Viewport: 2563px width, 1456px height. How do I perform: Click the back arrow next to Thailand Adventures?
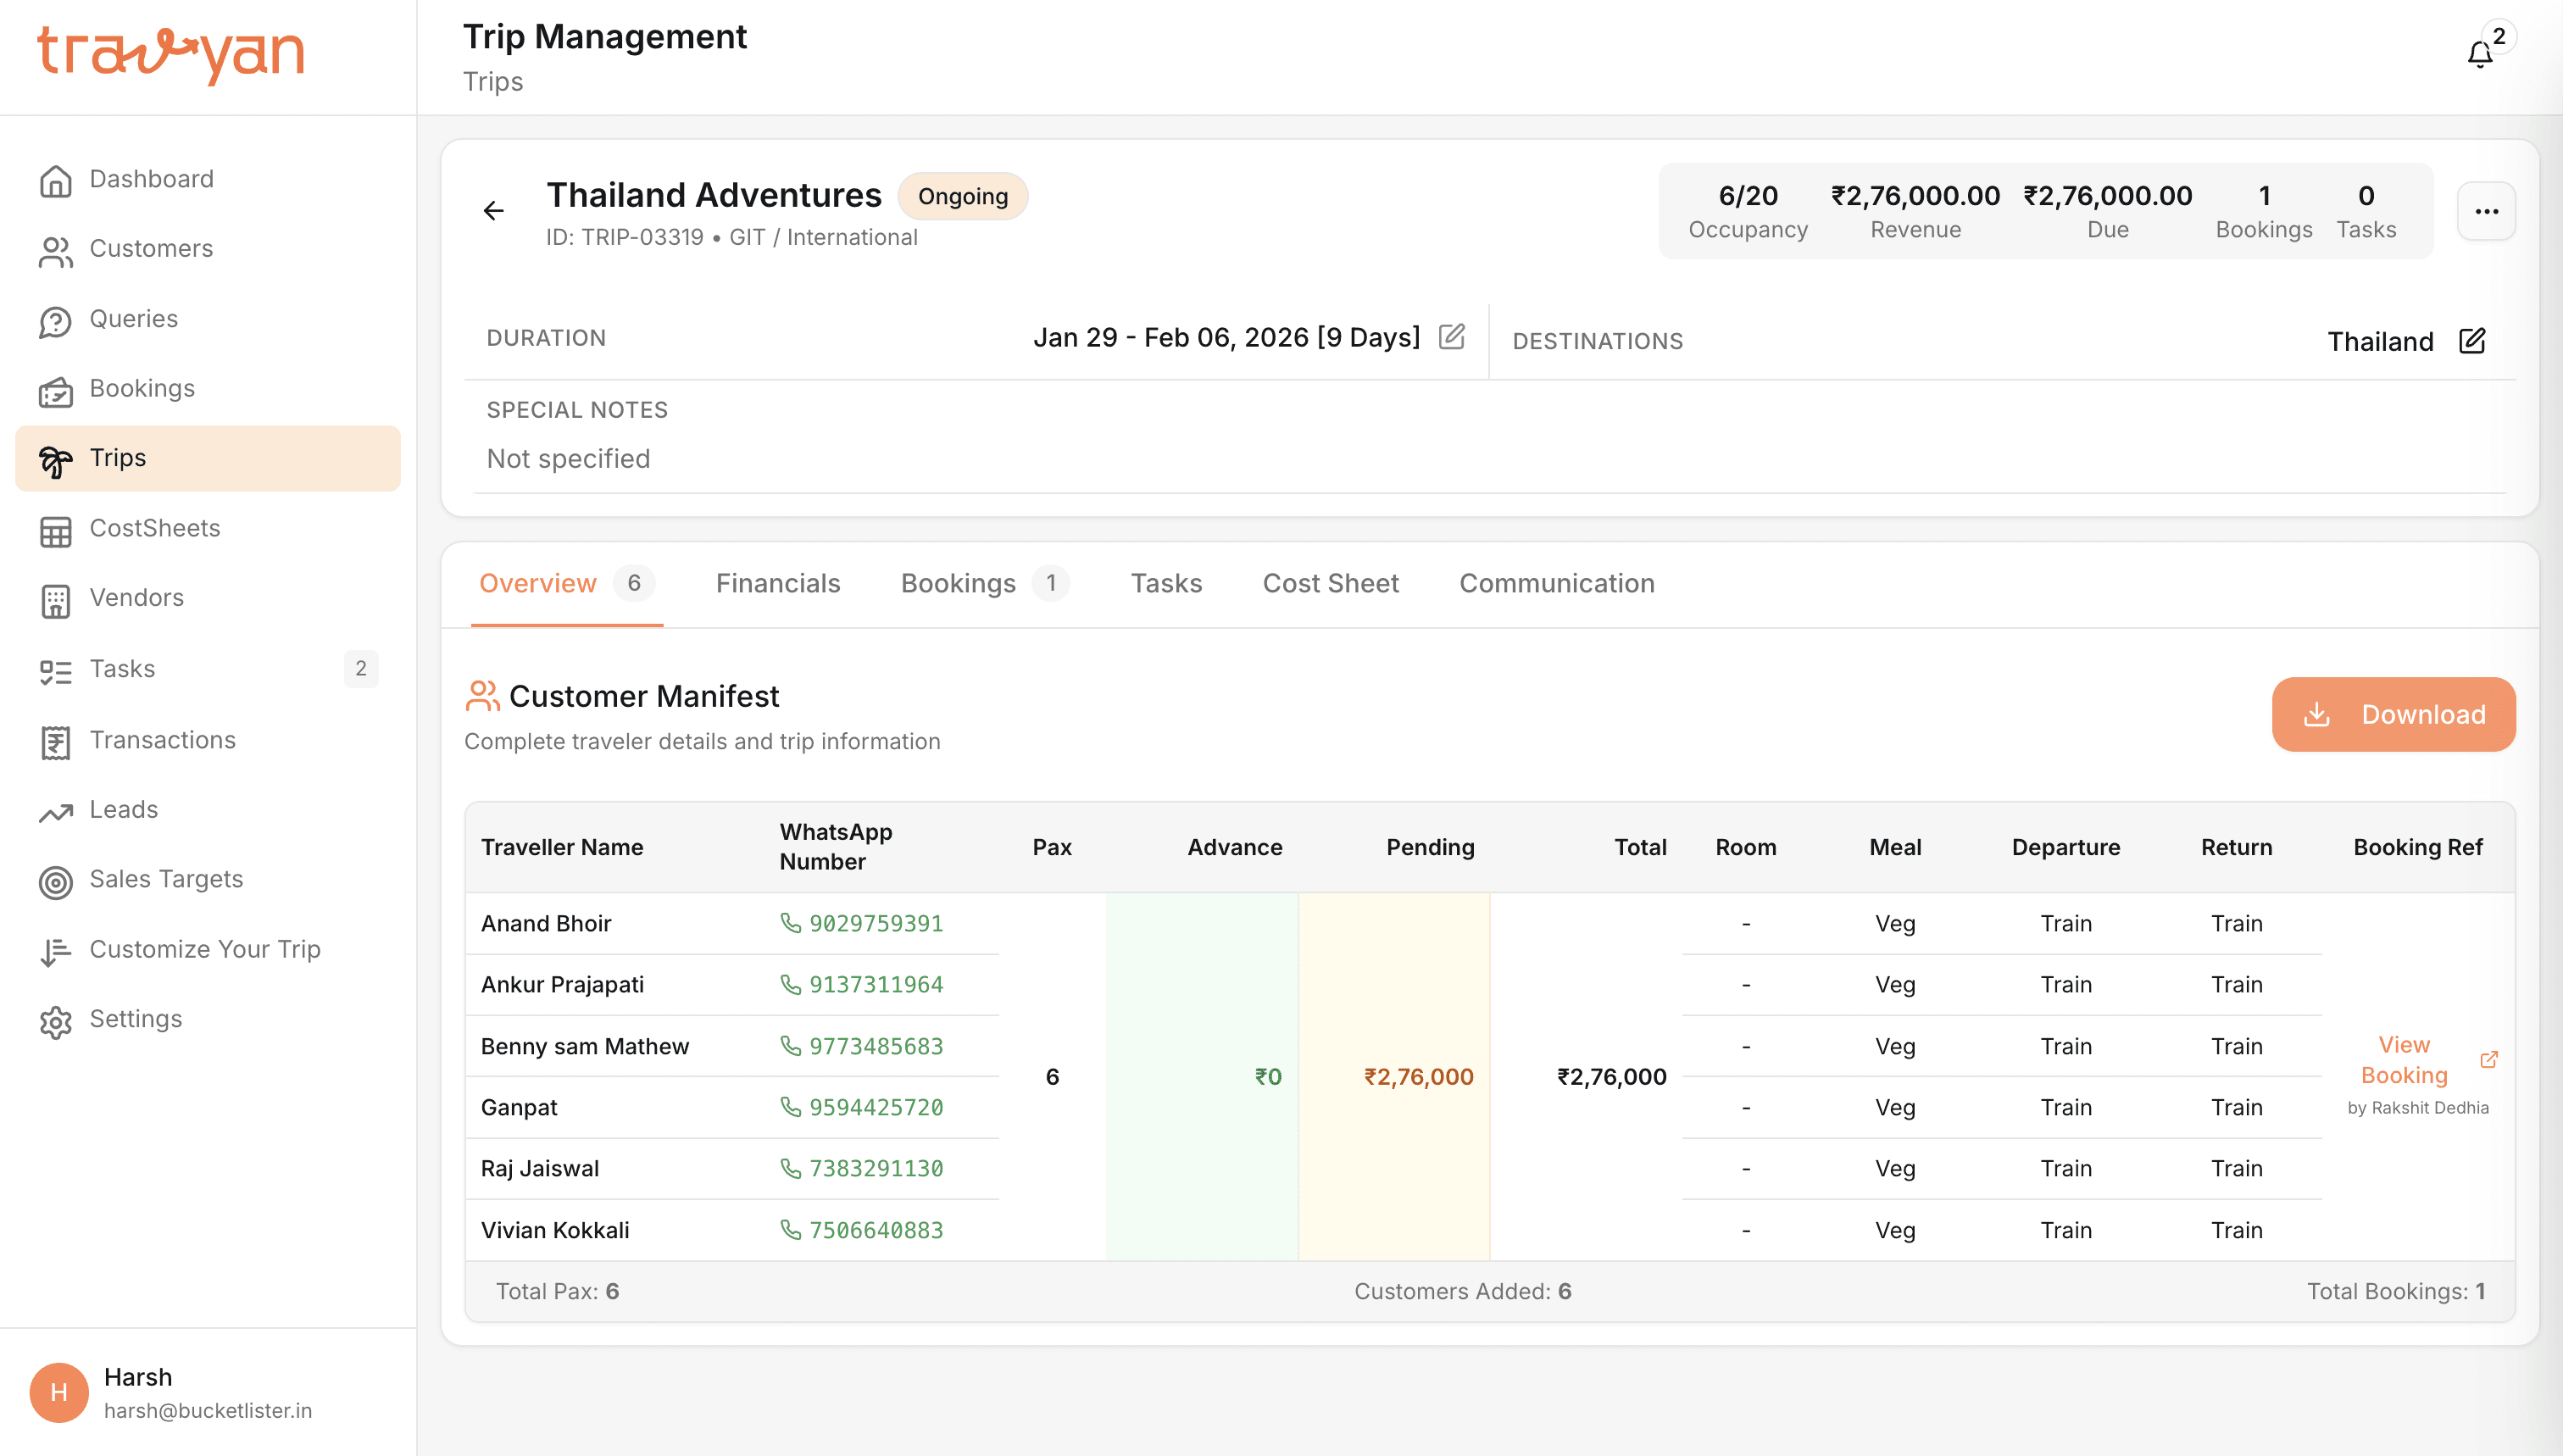click(494, 211)
